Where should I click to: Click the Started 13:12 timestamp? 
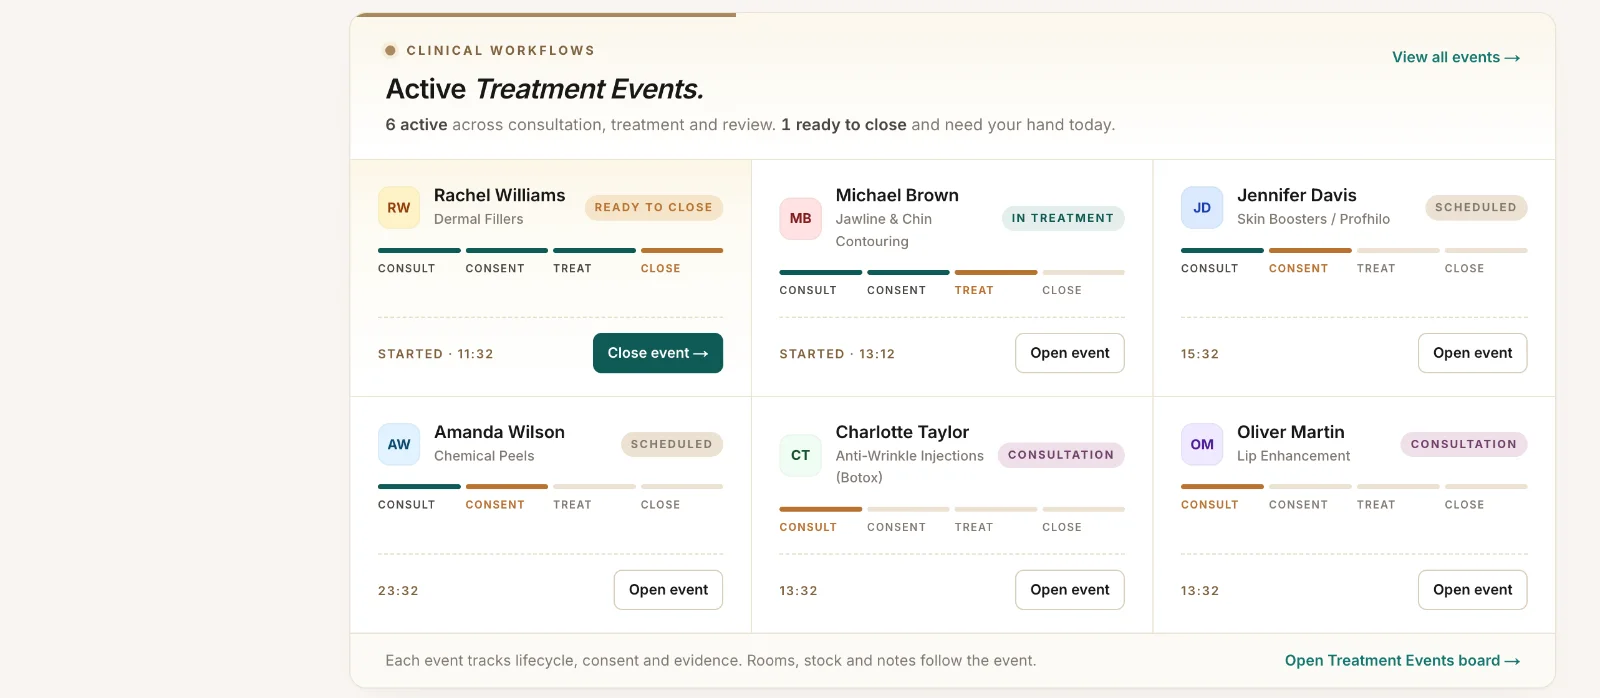pos(837,354)
